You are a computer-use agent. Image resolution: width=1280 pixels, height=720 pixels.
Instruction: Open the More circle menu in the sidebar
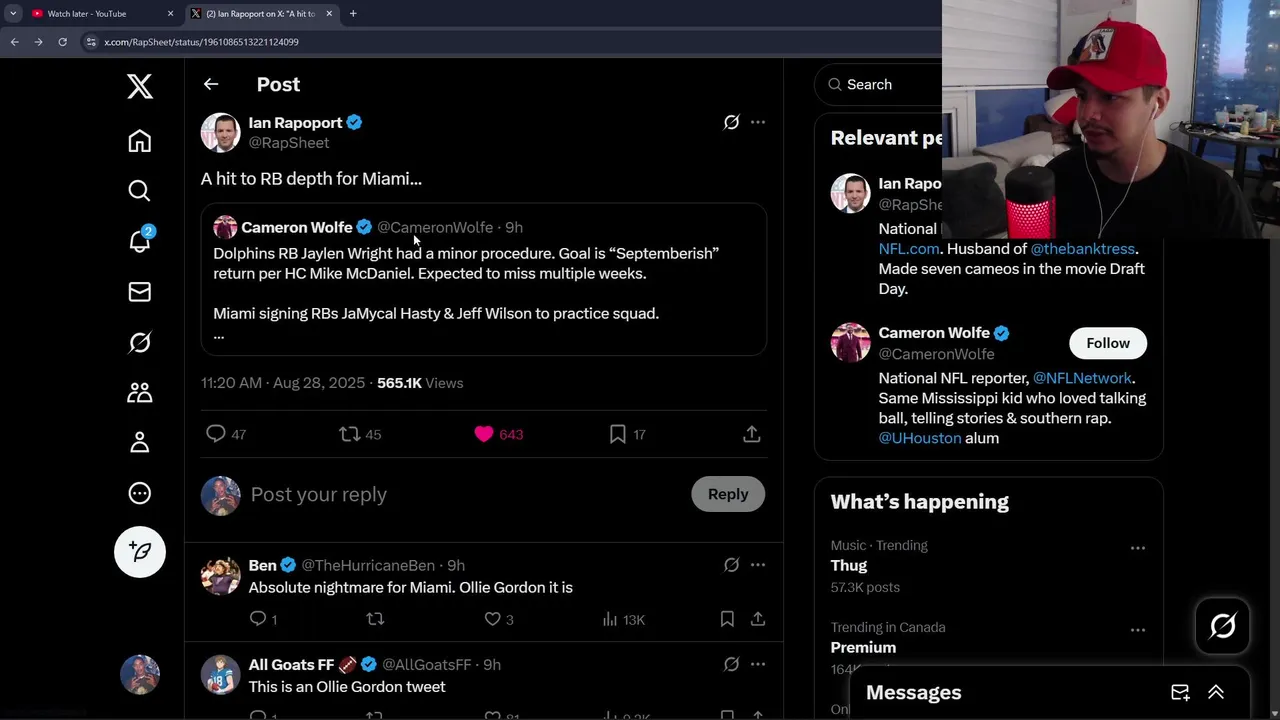(140, 493)
